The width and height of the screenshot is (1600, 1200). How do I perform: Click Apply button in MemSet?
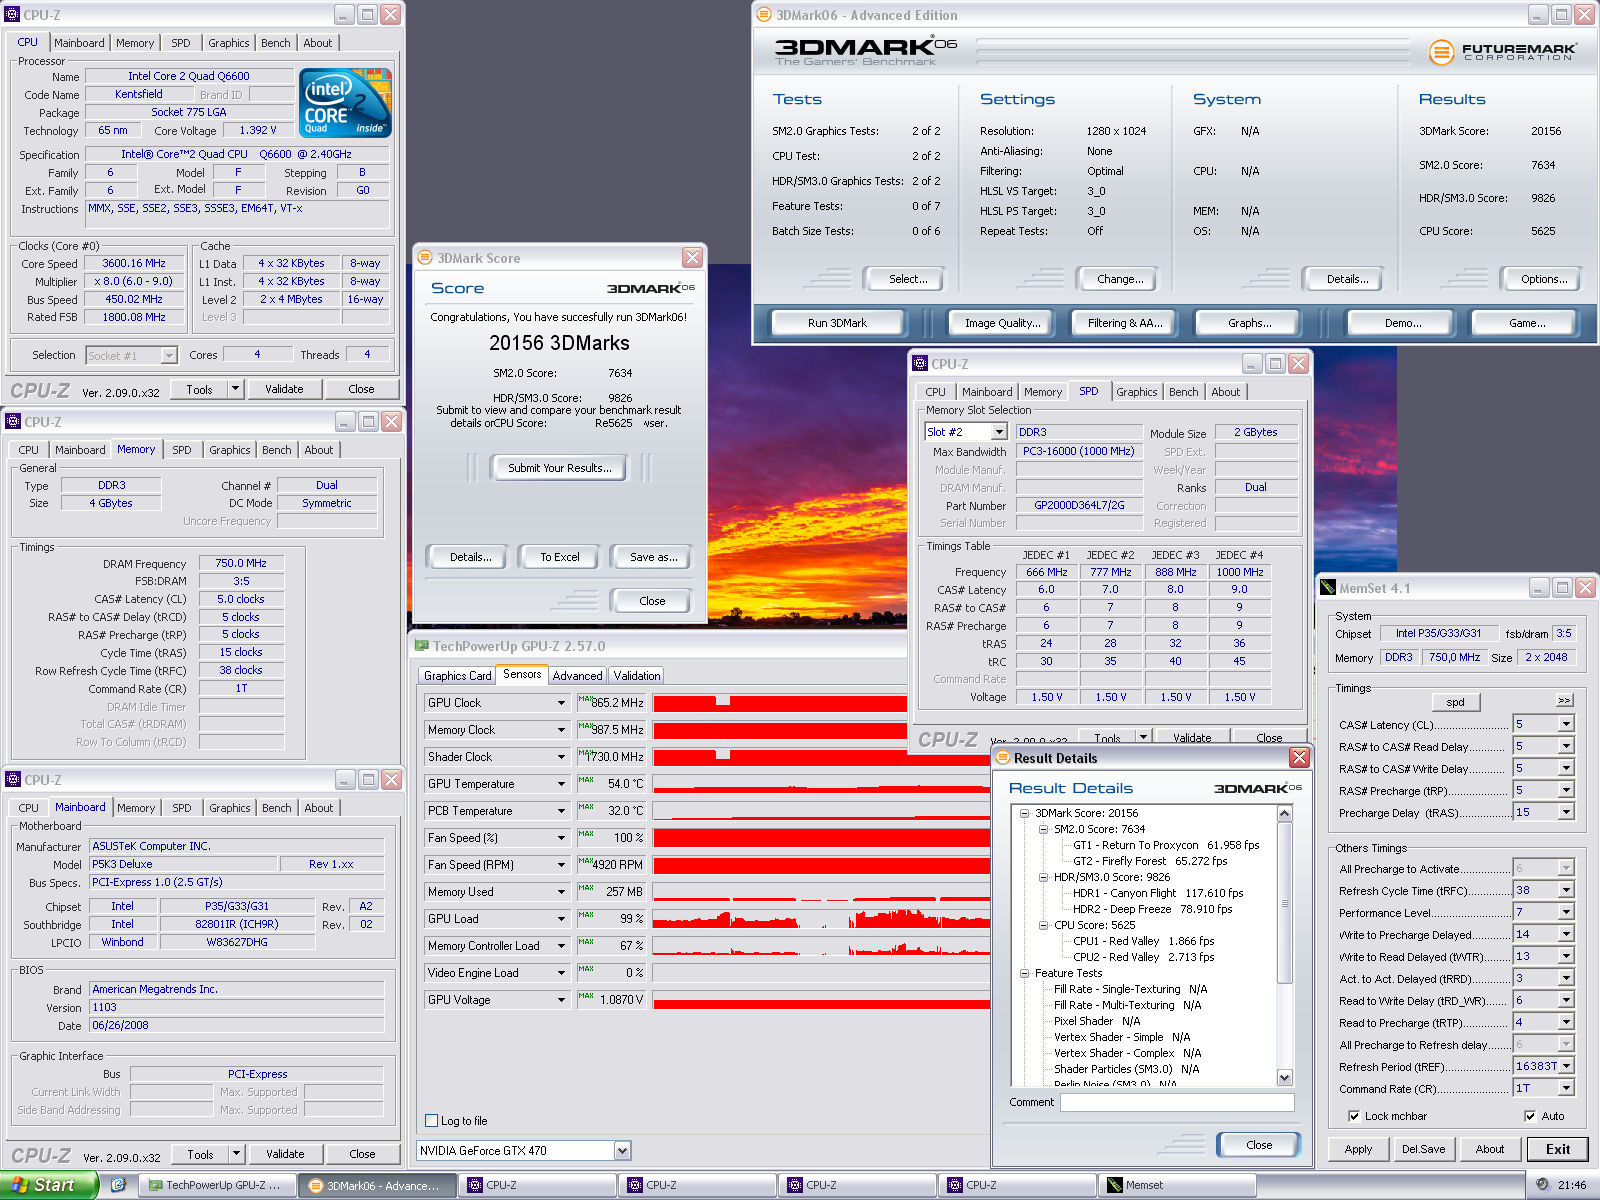pyautogui.click(x=1358, y=1149)
